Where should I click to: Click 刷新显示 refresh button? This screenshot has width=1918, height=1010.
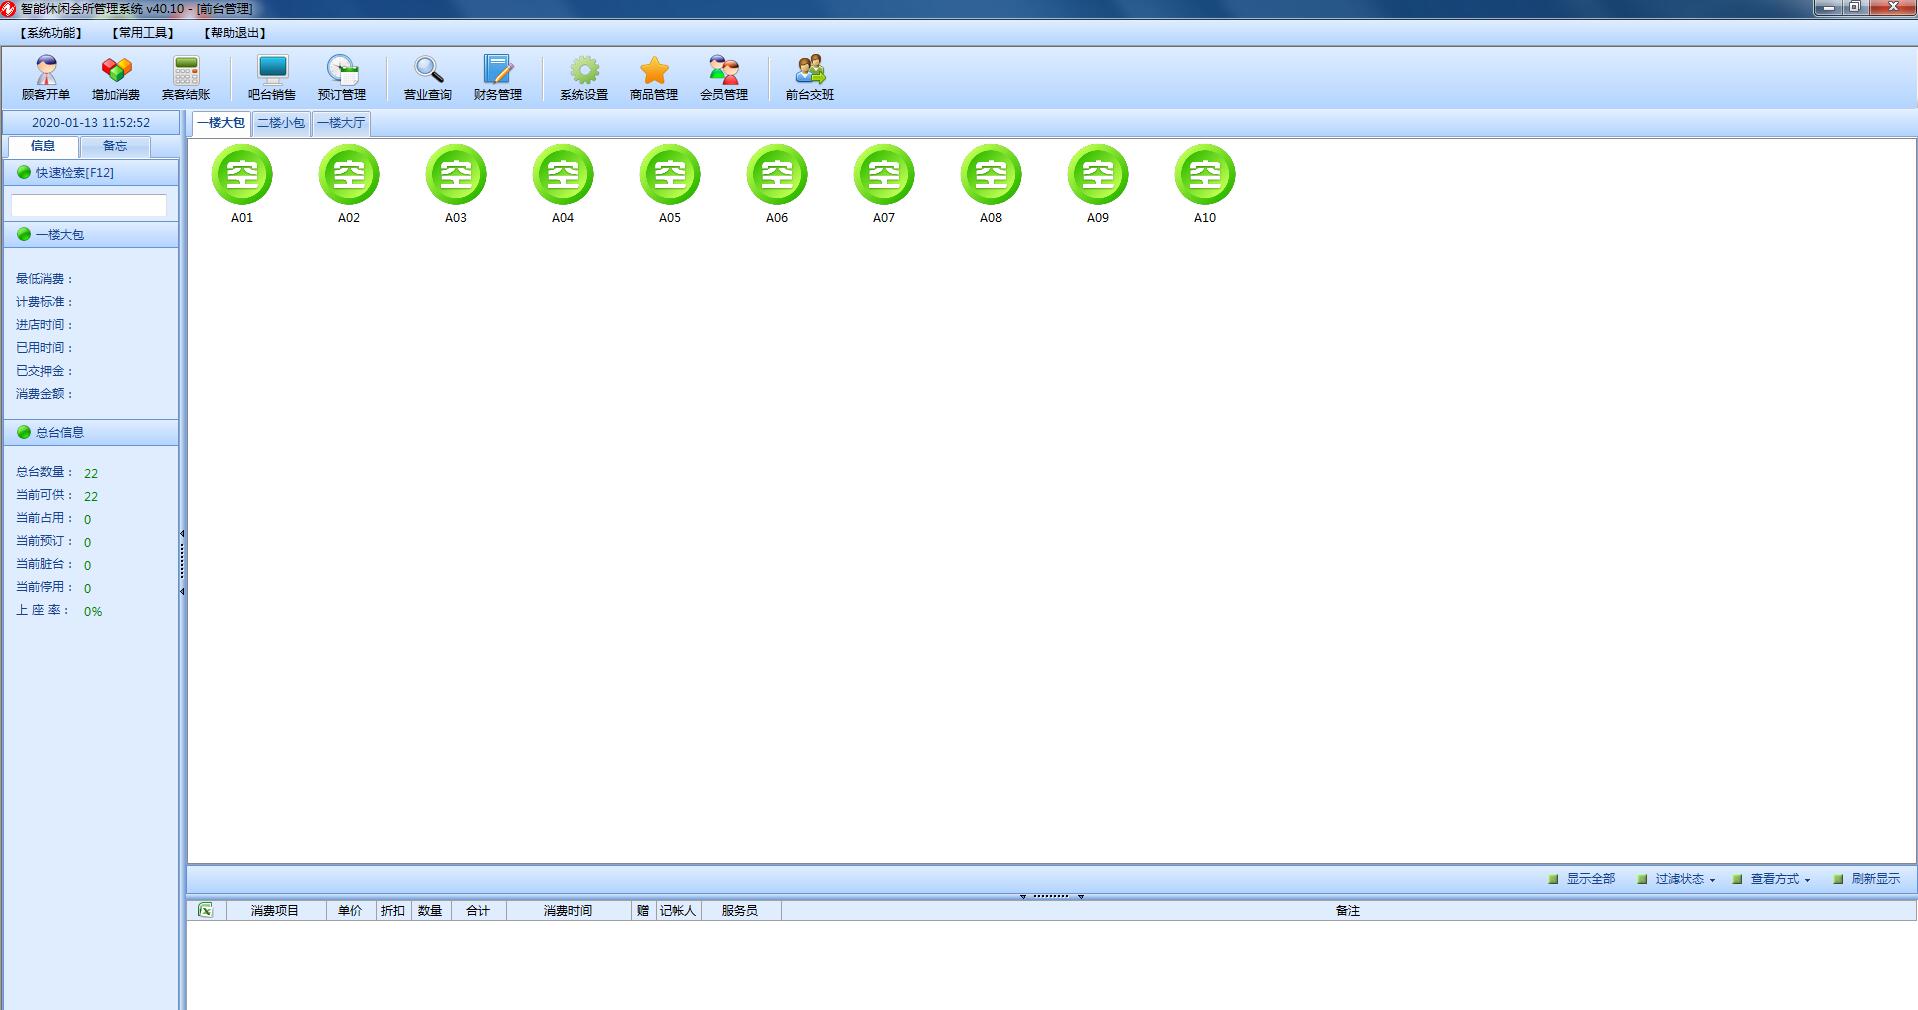pos(1867,879)
